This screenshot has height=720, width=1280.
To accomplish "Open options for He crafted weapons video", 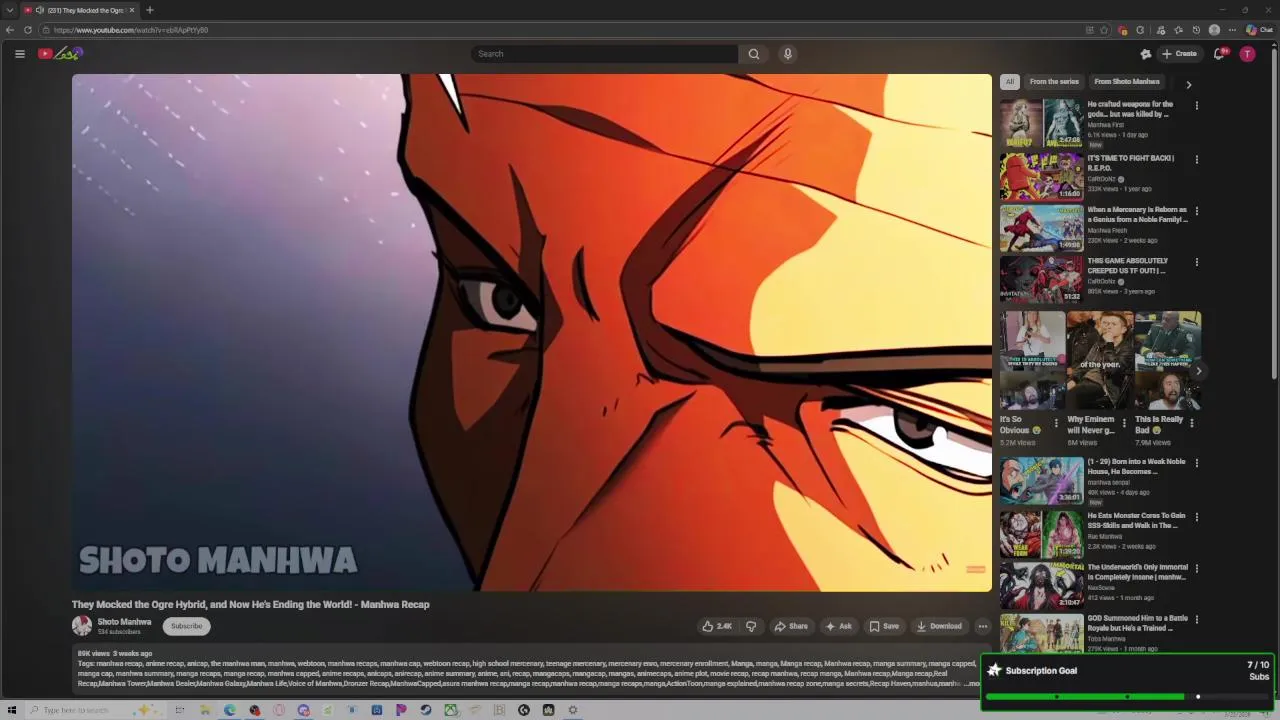I will (x=1197, y=106).
